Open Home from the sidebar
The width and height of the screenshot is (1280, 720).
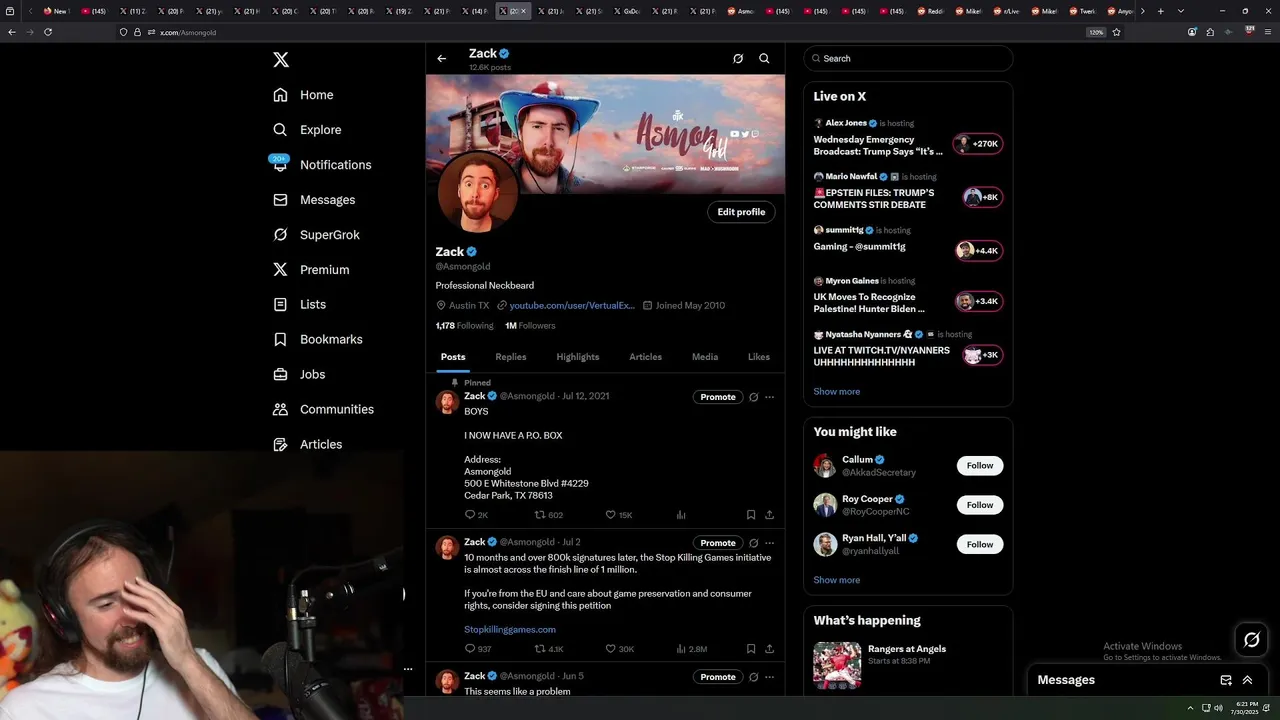pyautogui.click(x=303, y=95)
